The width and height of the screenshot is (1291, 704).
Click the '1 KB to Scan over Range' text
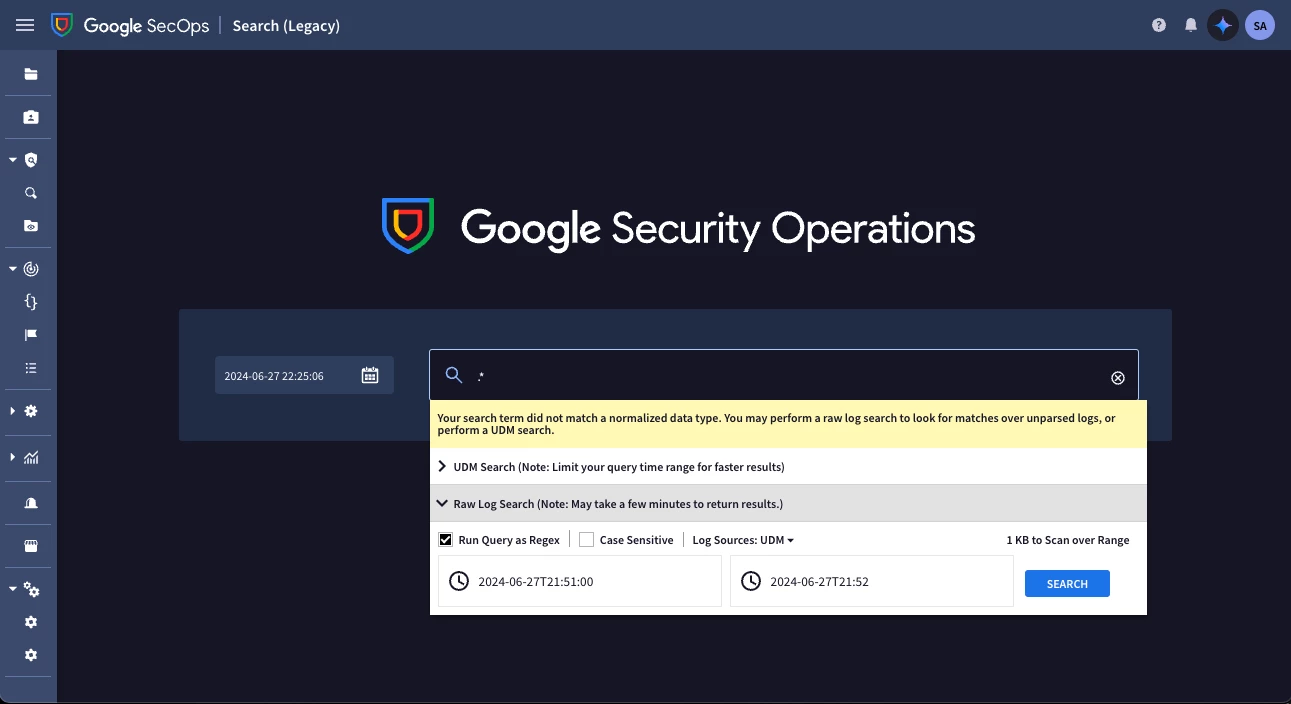[x=1068, y=540]
